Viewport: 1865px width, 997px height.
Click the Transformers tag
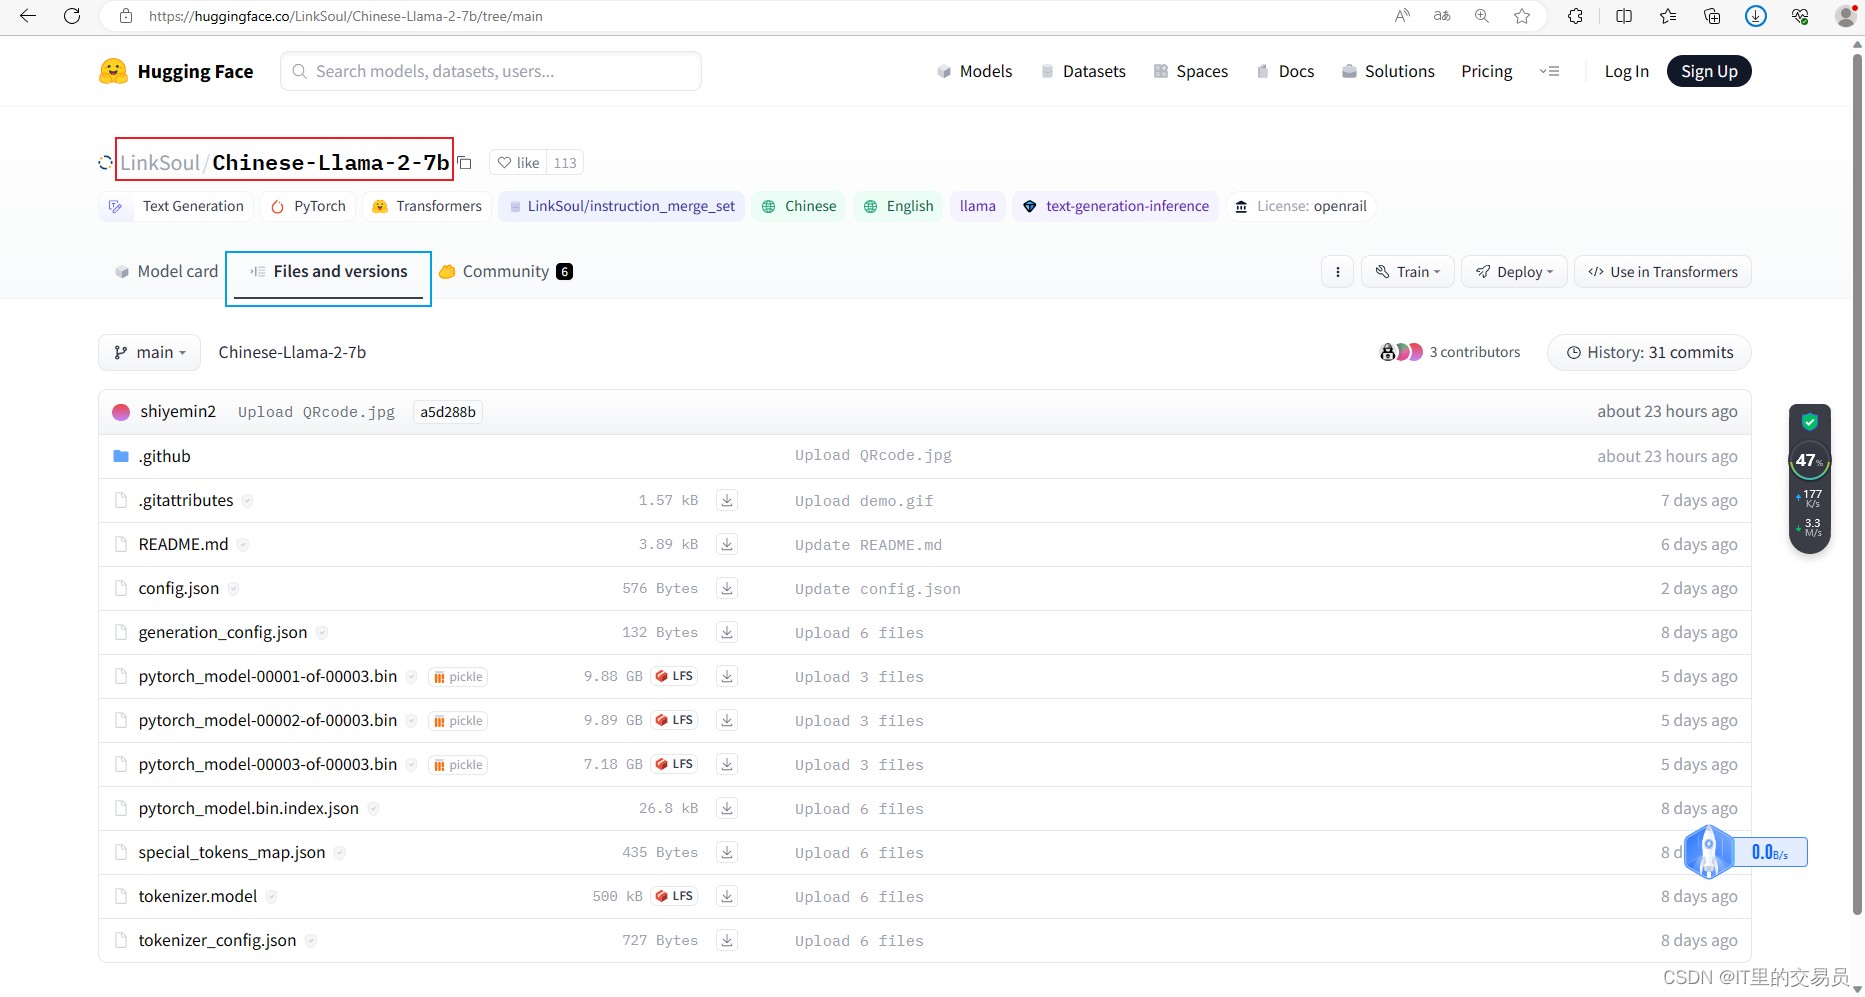click(x=427, y=206)
